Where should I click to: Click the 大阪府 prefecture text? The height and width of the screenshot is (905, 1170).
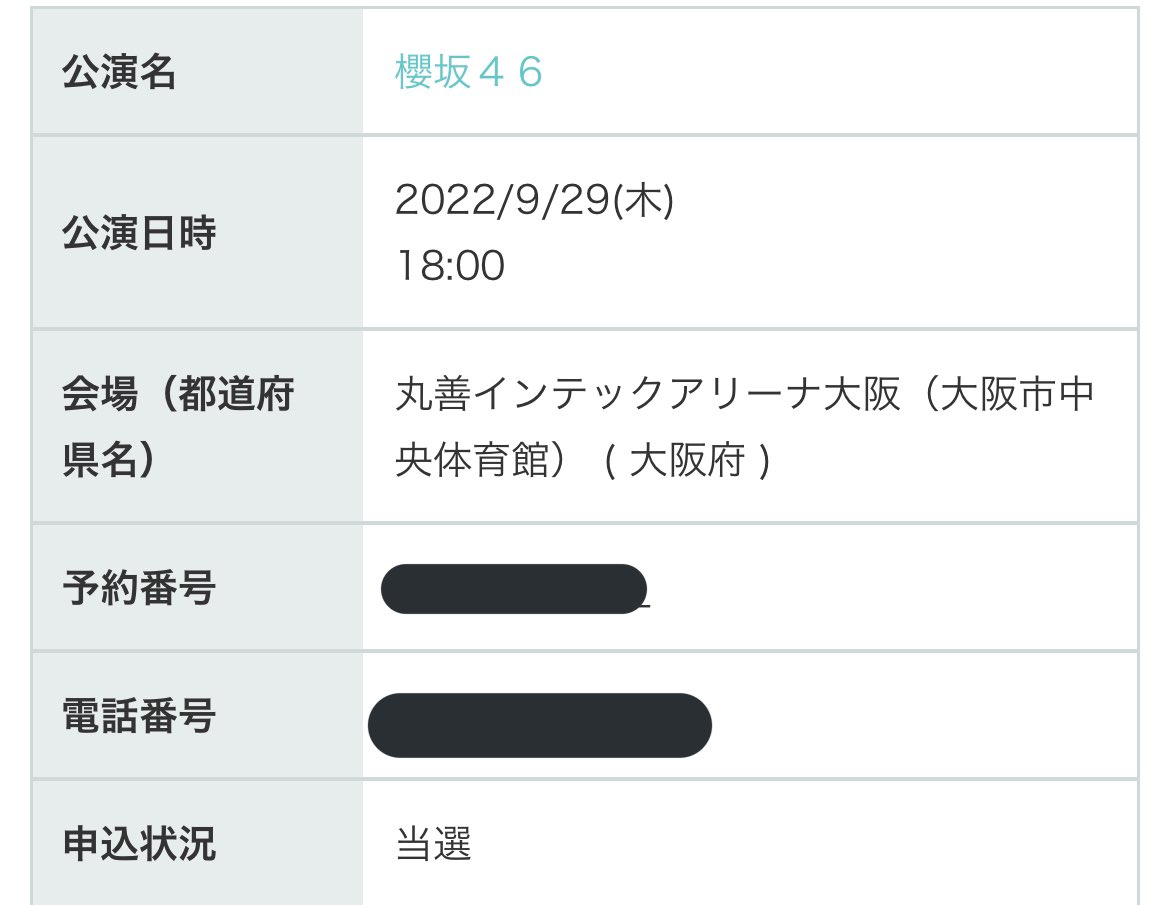[687, 460]
